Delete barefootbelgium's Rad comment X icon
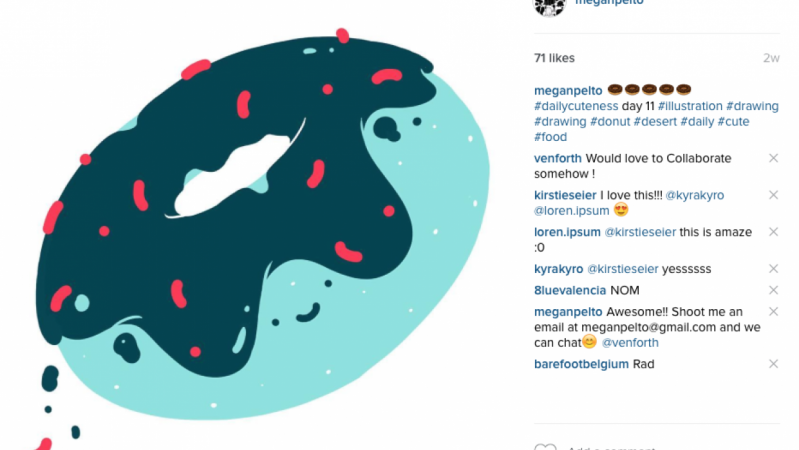799x450 pixels. coord(773,364)
